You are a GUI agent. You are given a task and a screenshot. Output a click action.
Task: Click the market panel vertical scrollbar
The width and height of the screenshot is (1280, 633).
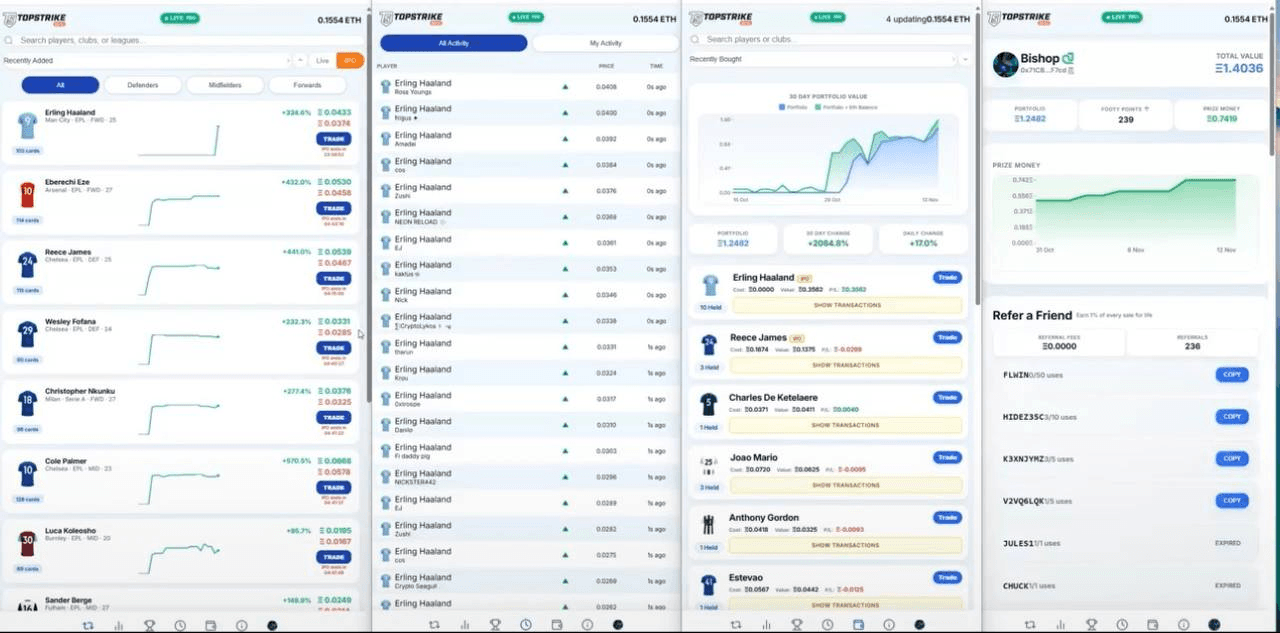(x=369, y=210)
